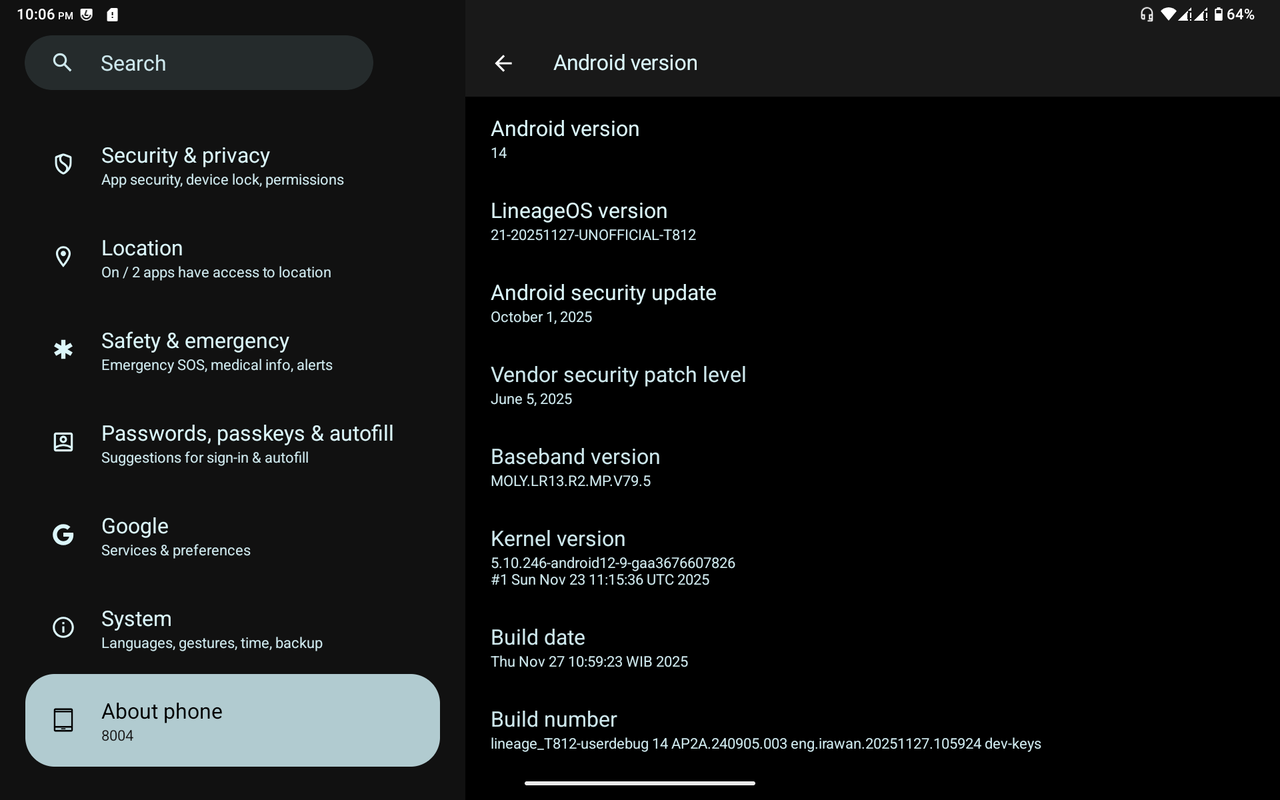Open Location settings
The height and width of the screenshot is (800, 1280).
tap(232, 259)
